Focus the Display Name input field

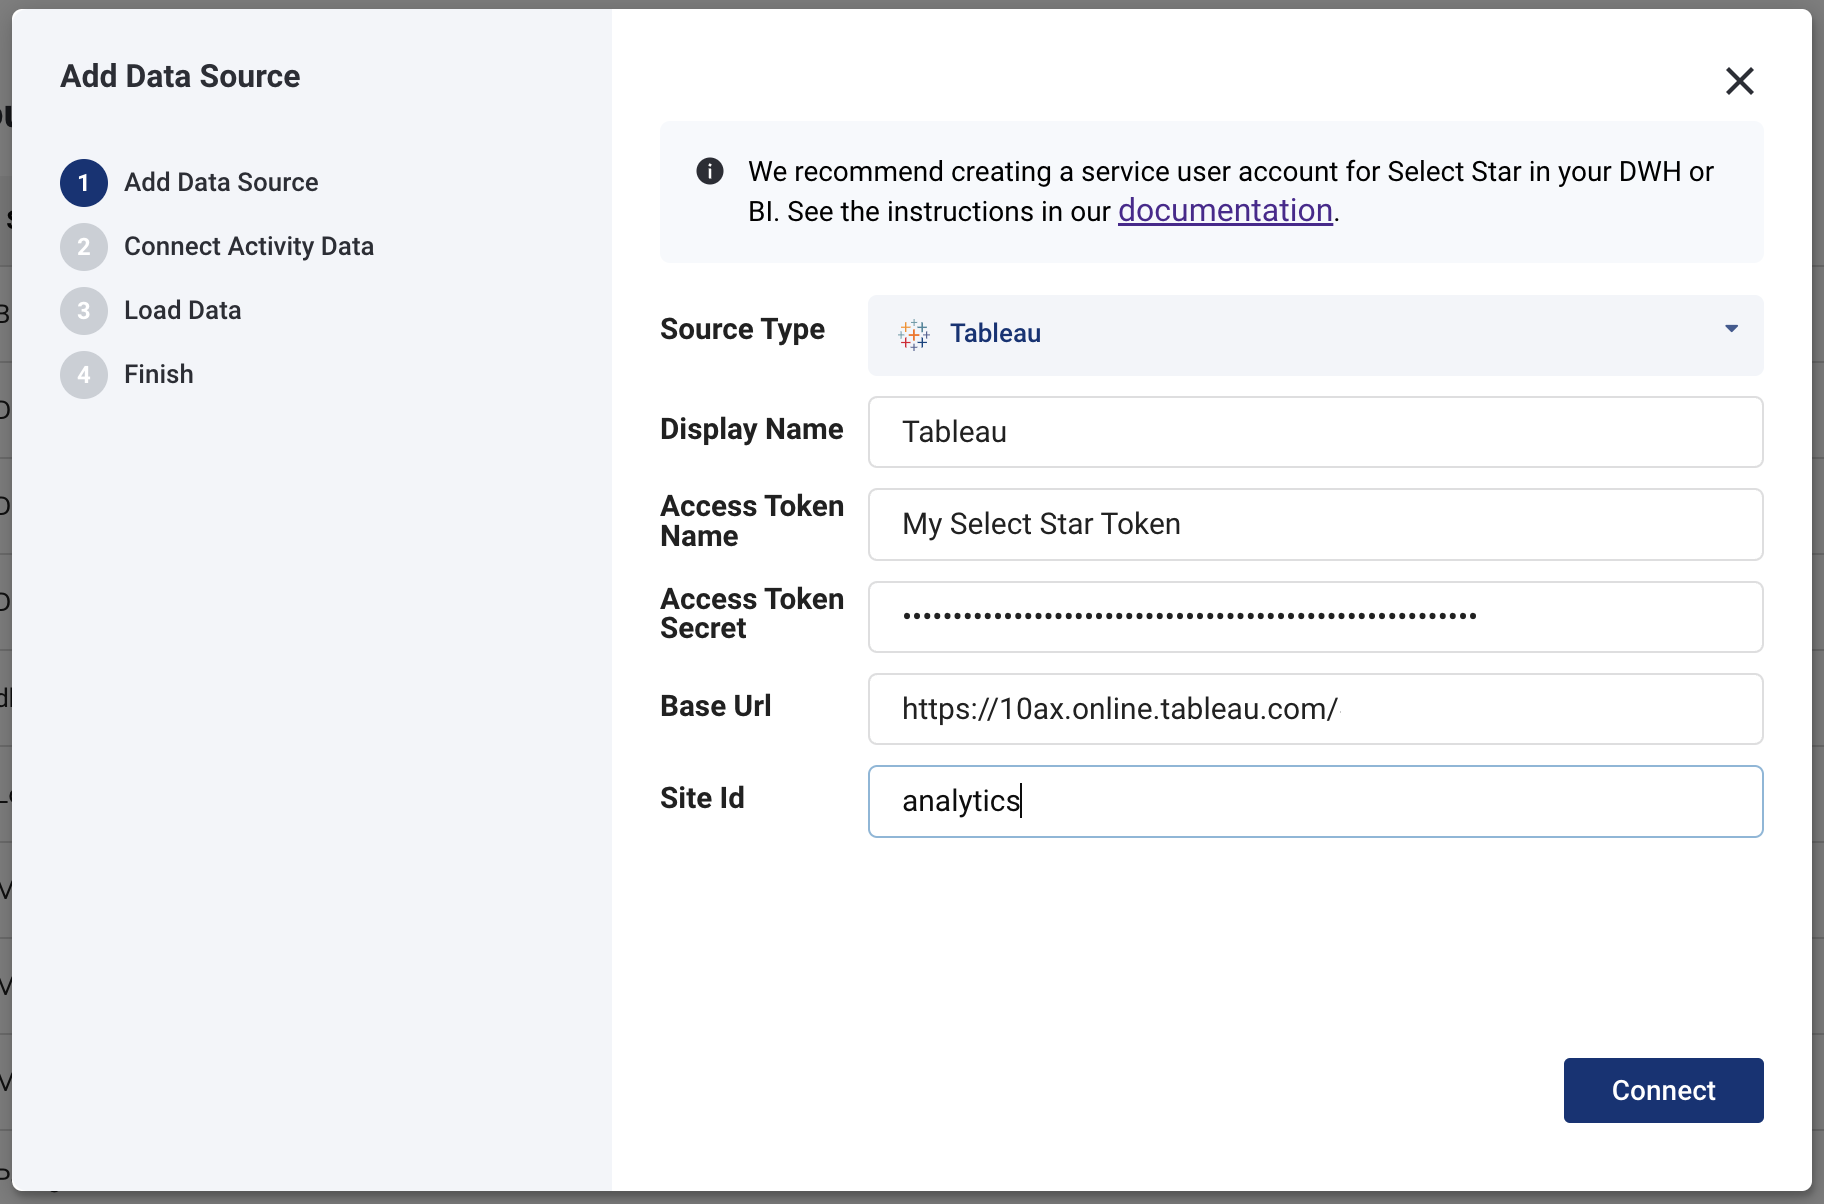1314,432
